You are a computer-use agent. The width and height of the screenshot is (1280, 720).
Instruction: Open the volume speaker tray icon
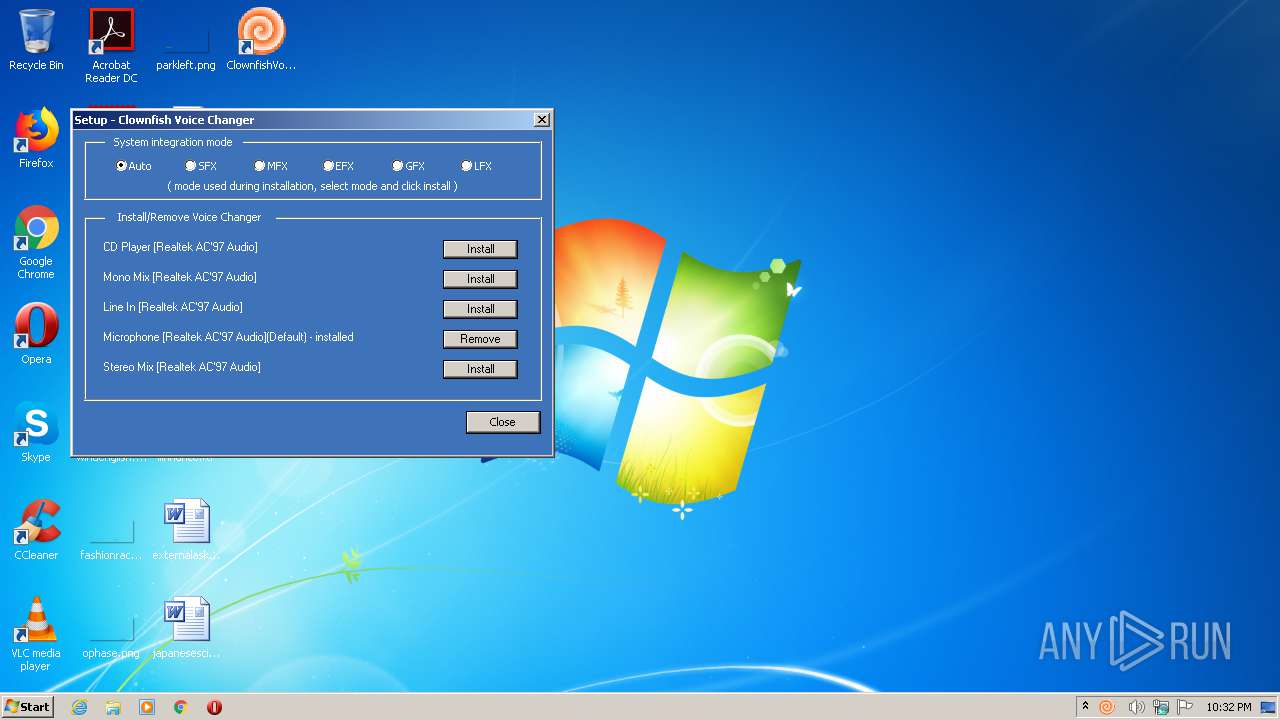(1136, 707)
